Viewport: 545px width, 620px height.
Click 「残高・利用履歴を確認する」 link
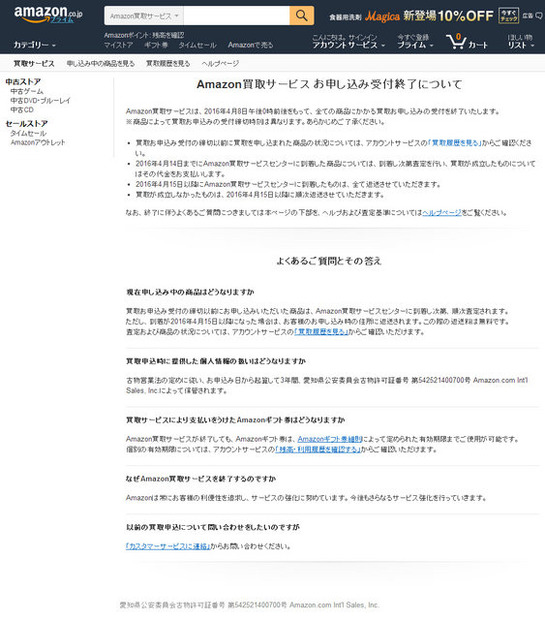tap(318, 449)
